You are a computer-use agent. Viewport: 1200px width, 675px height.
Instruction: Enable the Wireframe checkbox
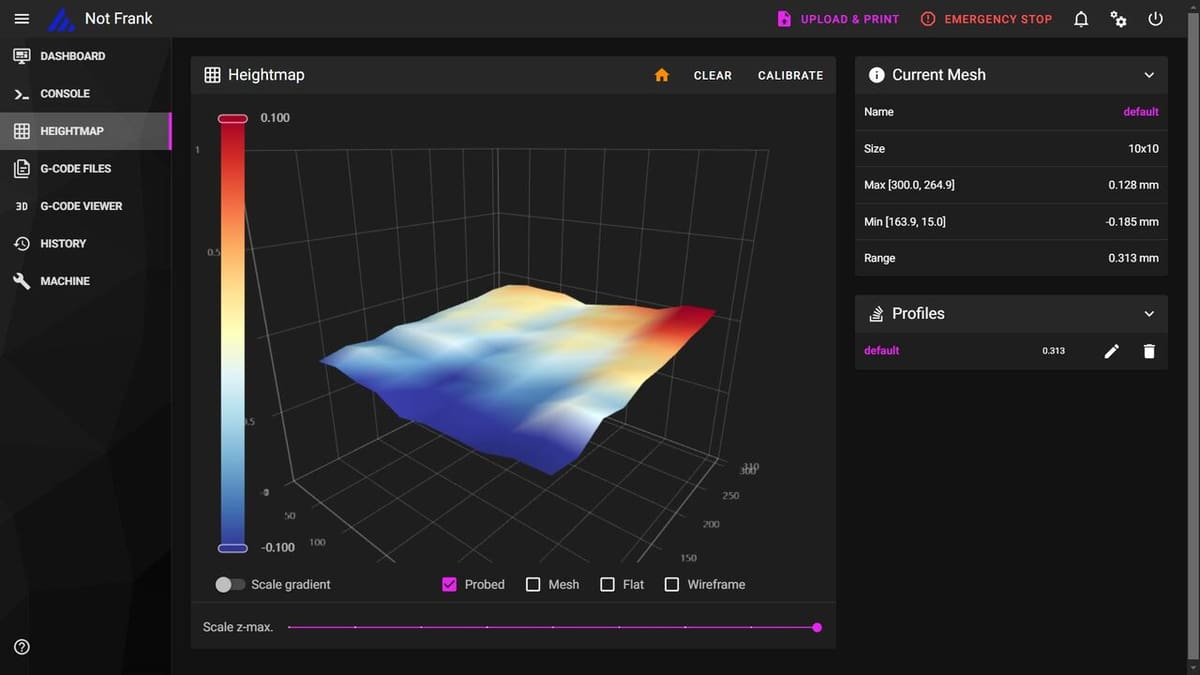672,584
